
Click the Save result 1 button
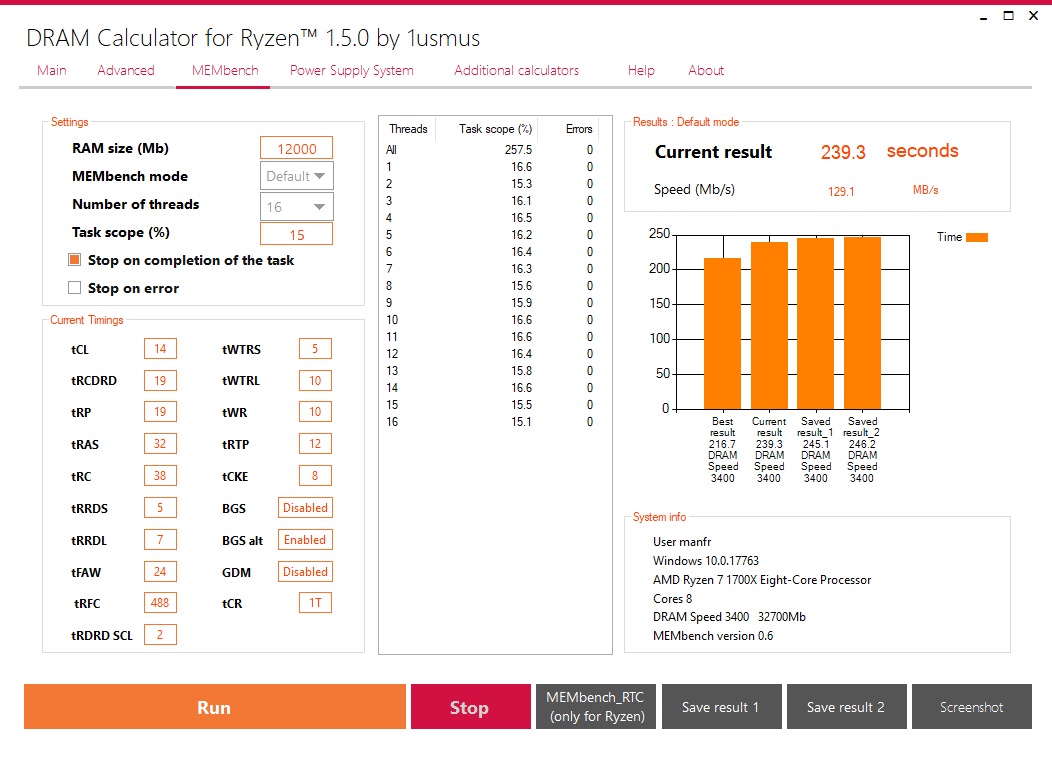tap(722, 707)
